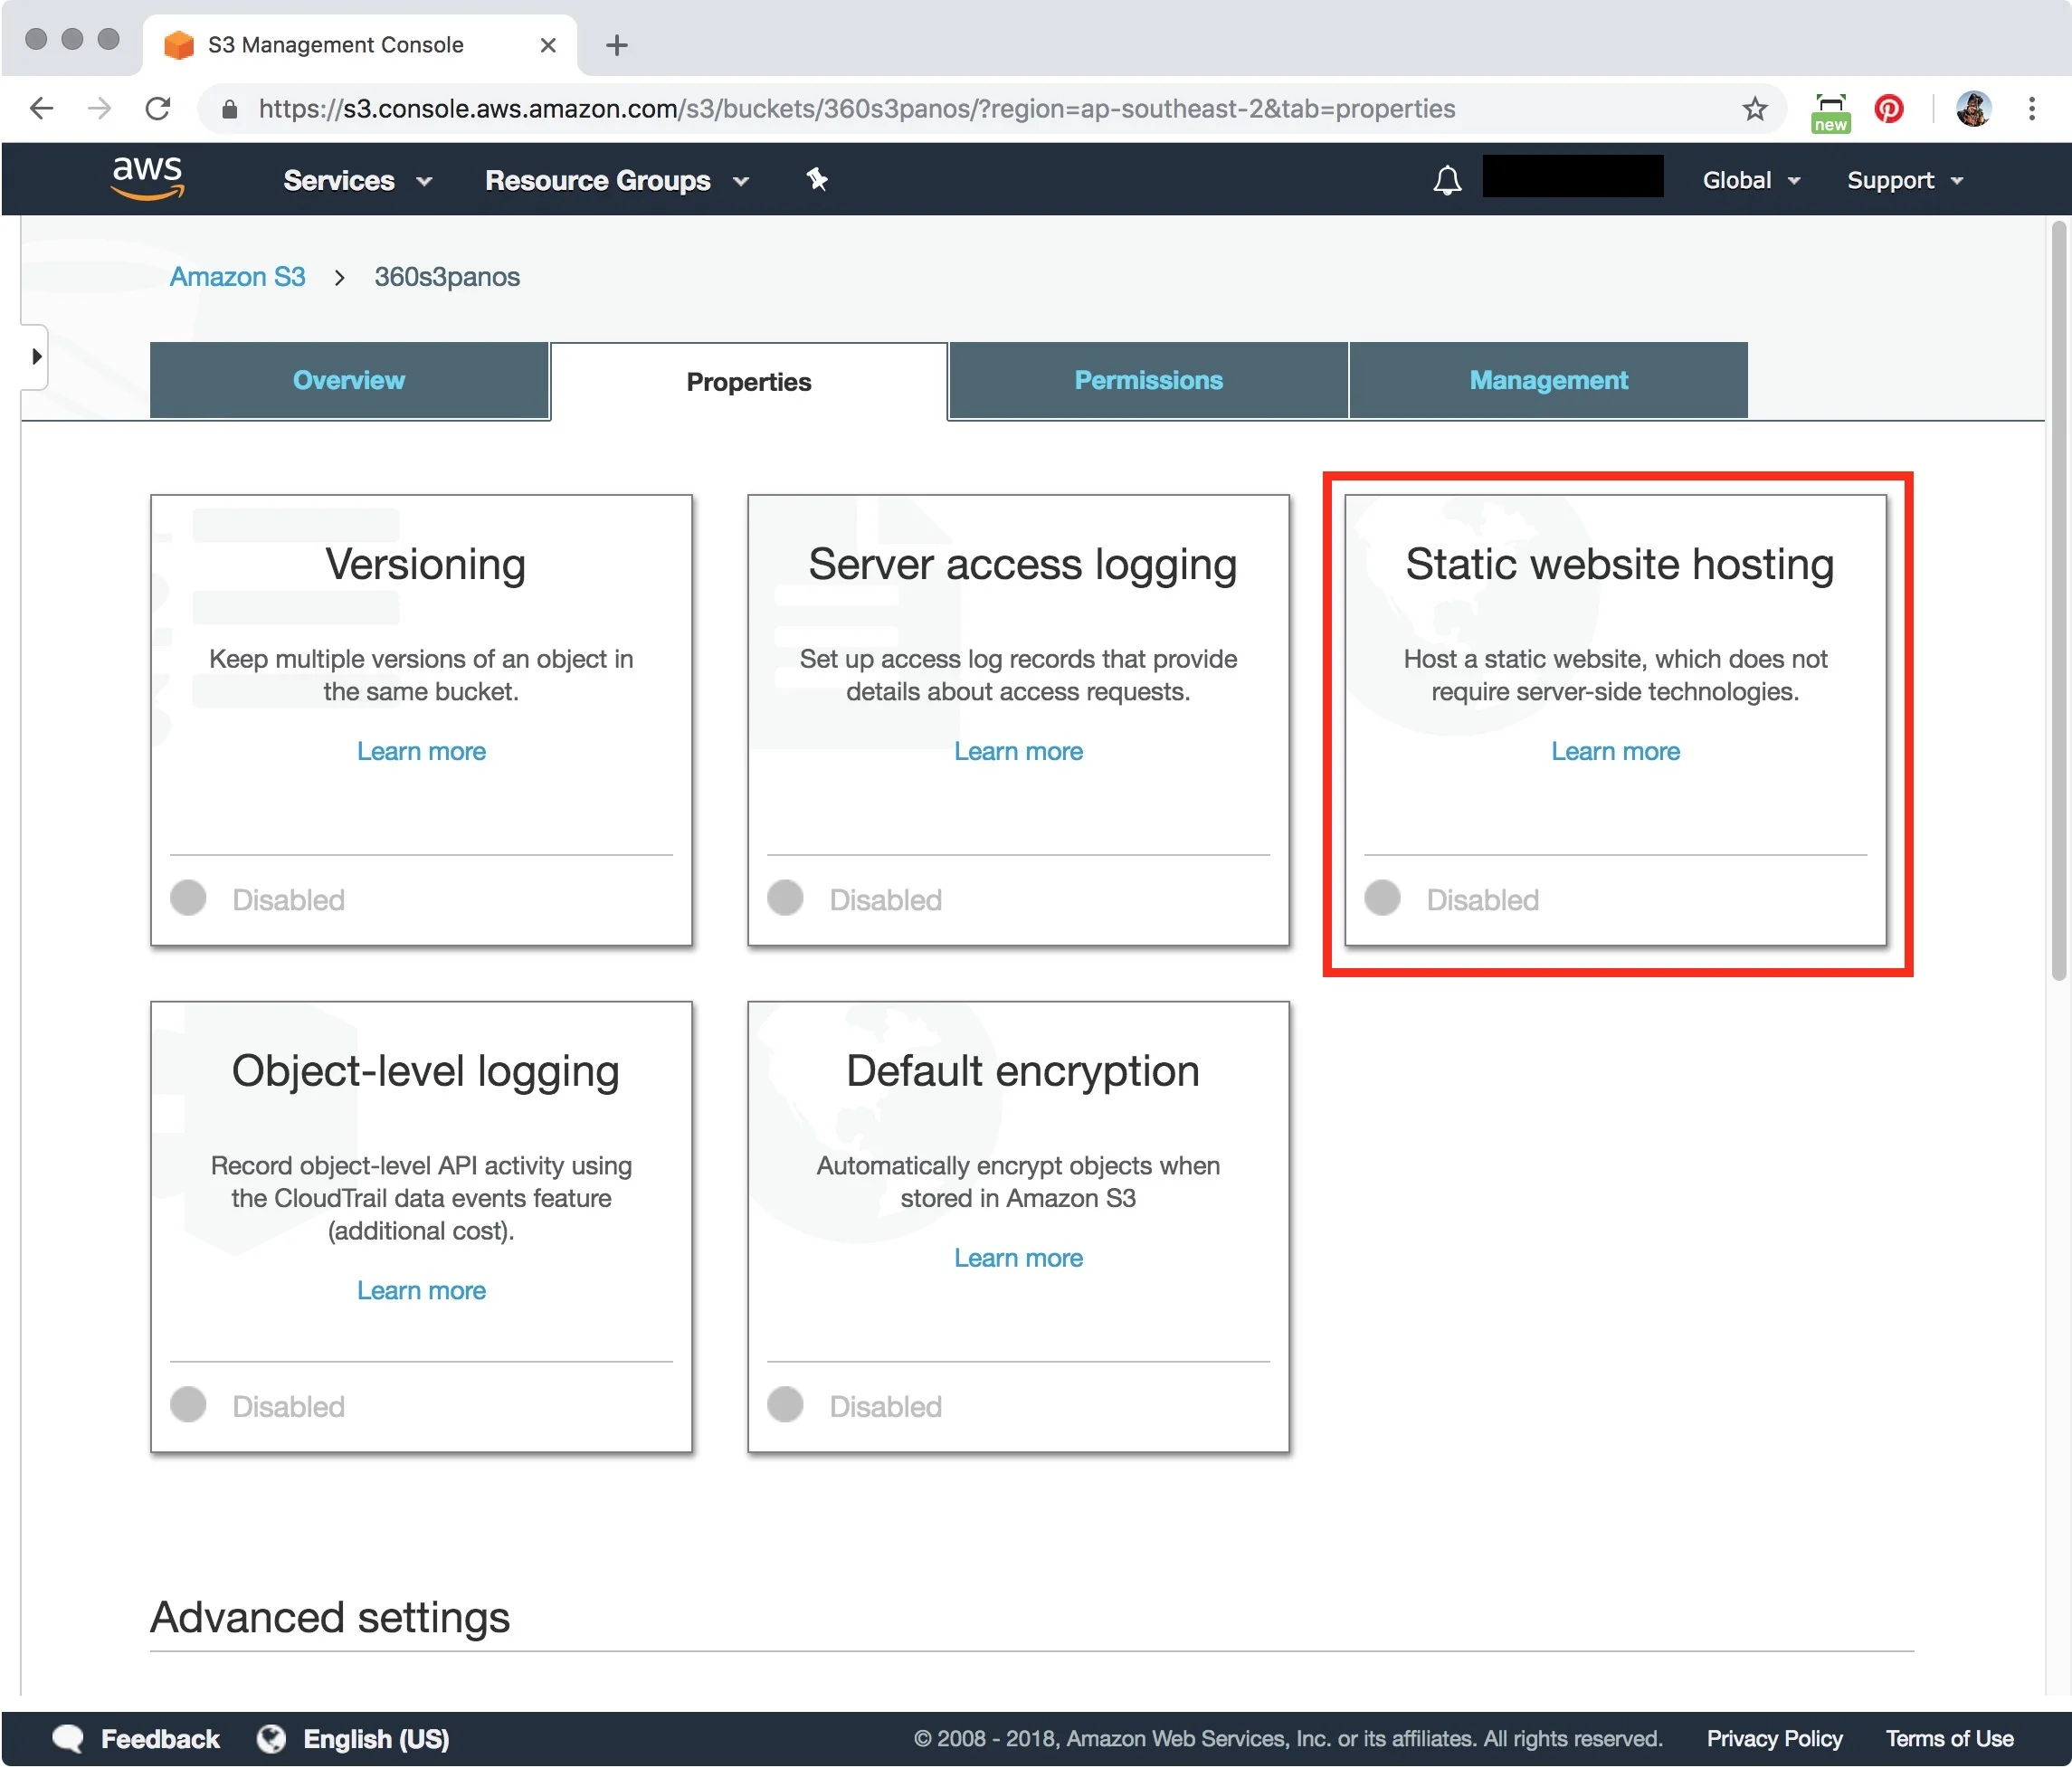Open the green 'new' extension icon

click(x=1830, y=112)
